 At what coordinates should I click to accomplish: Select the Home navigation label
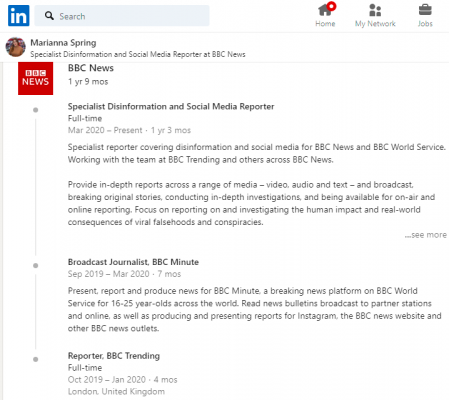pyautogui.click(x=325, y=24)
